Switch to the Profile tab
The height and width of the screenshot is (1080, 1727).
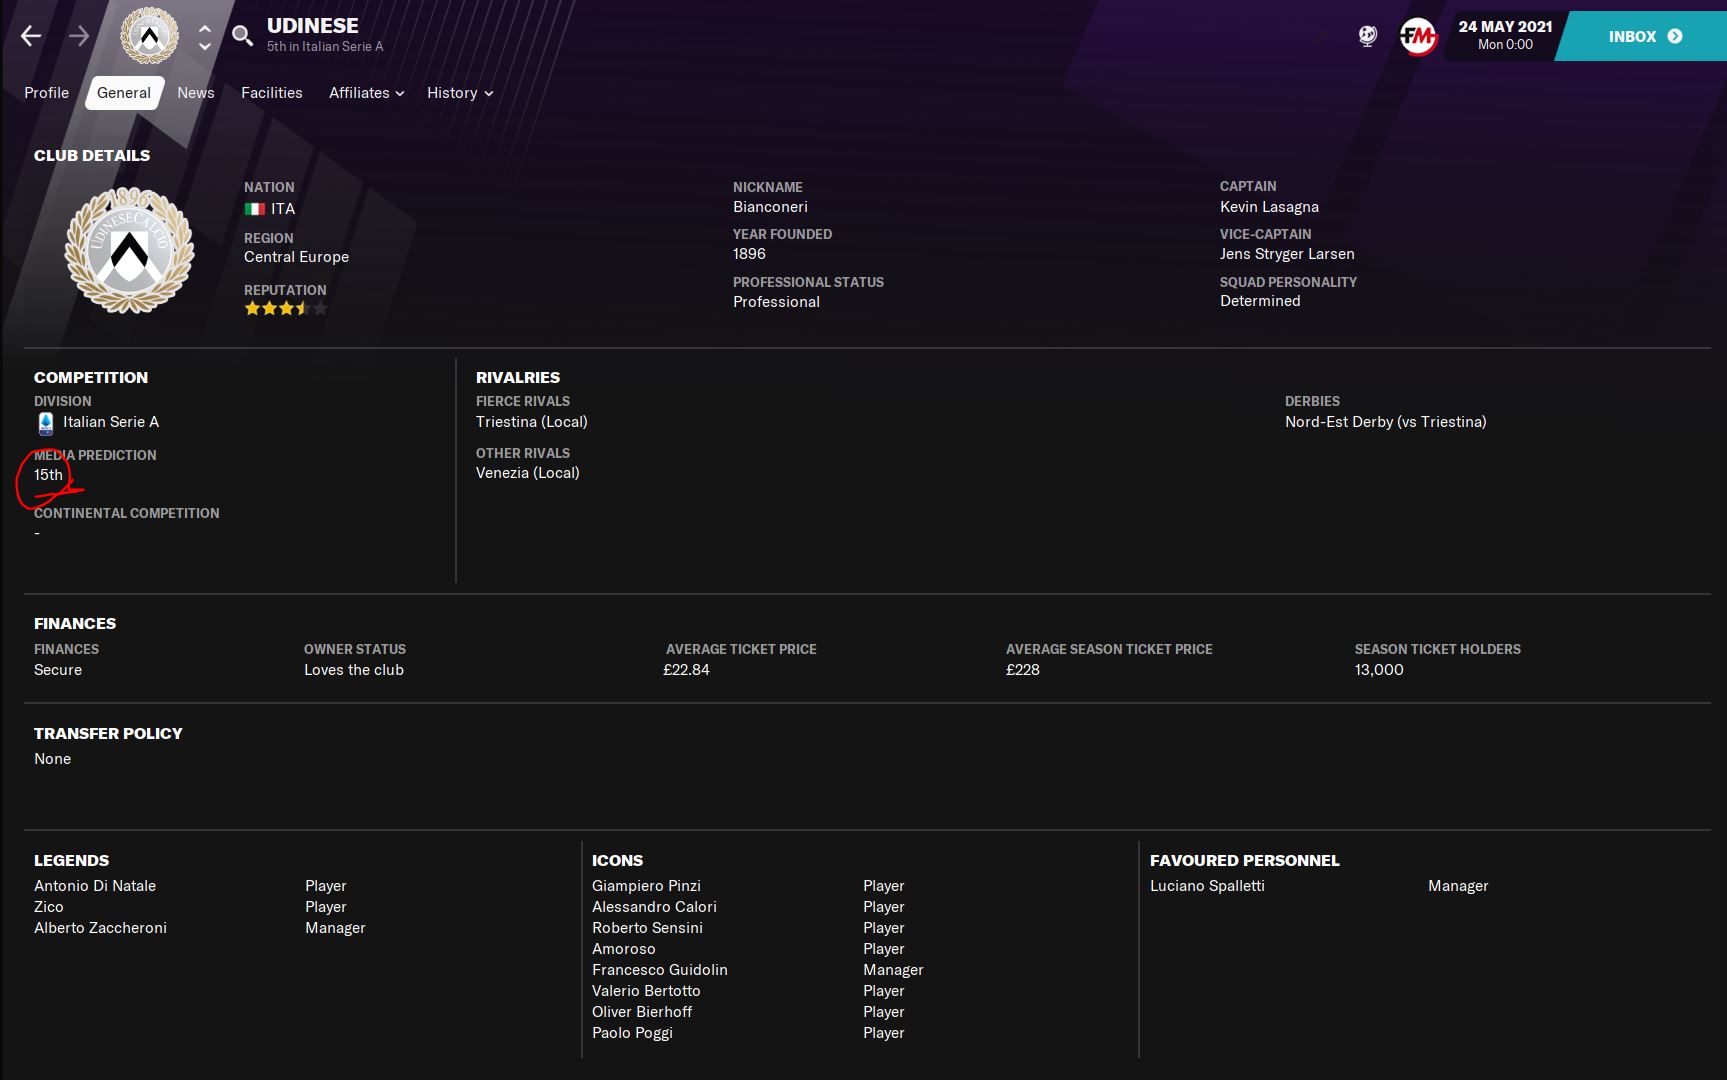coord(46,93)
